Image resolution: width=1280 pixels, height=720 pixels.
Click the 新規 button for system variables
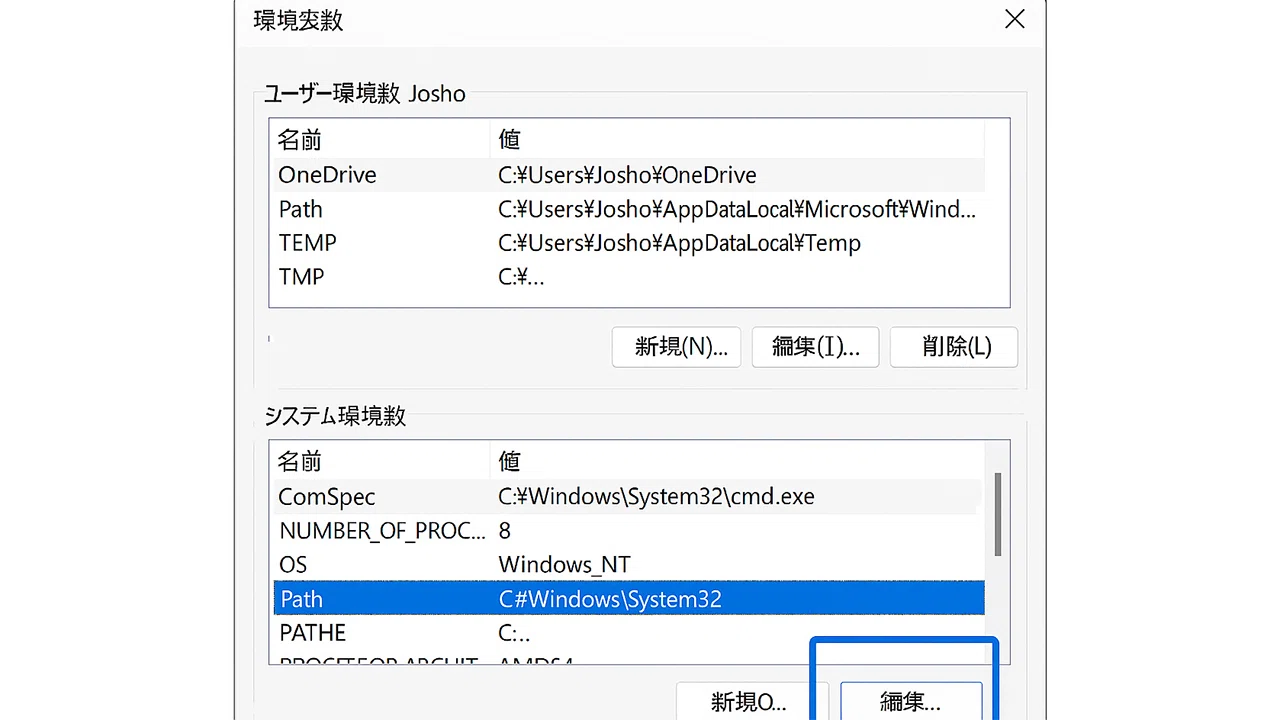[752, 701]
